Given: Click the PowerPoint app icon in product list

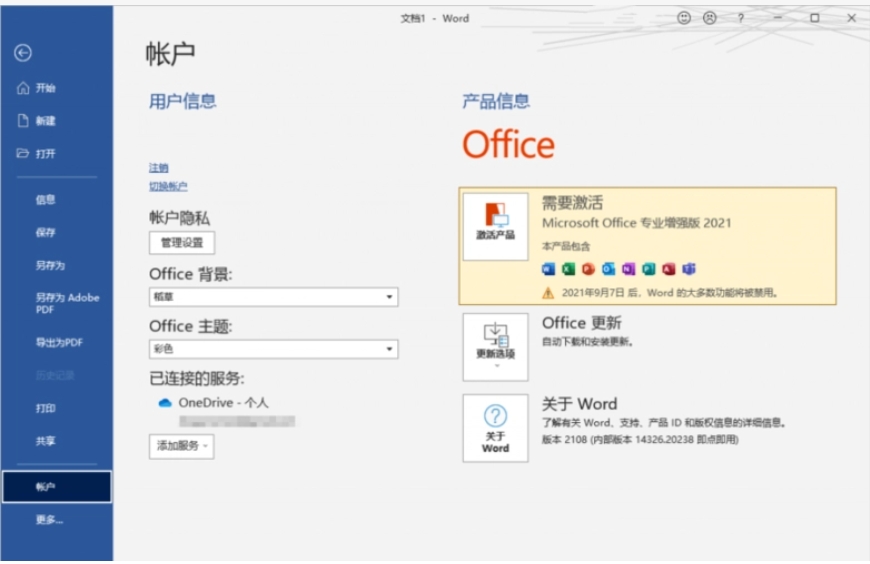Looking at the screenshot, I should [x=588, y=269].
